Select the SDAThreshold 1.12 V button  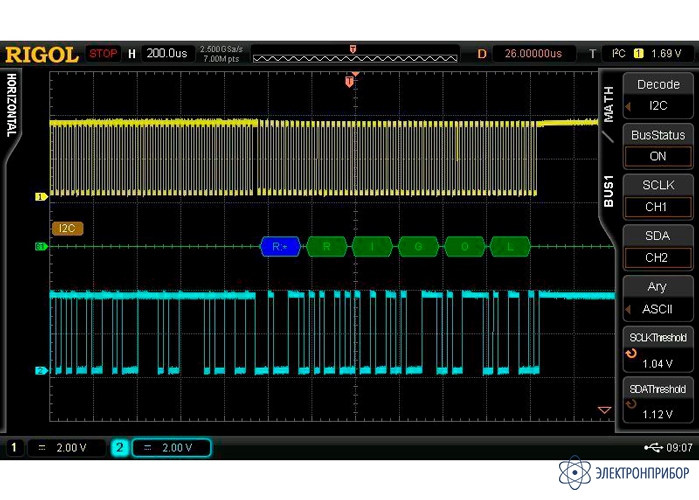click(x=658, y=400)
